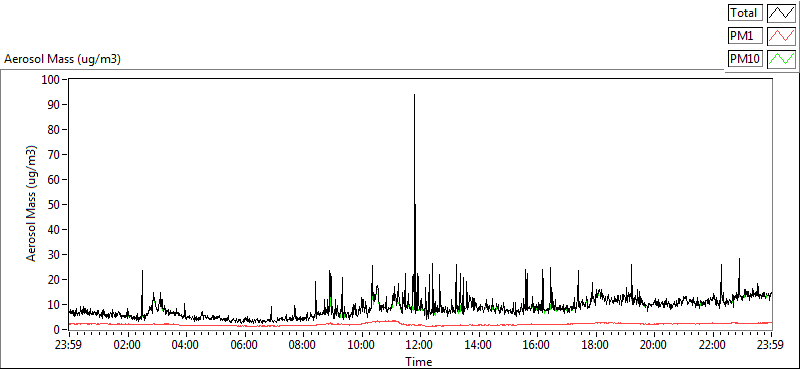Image resolution: width=800 pixels, height=369 pixels.
Task: Click the tall spike peak near 12:00
Action: pos(414,95)
